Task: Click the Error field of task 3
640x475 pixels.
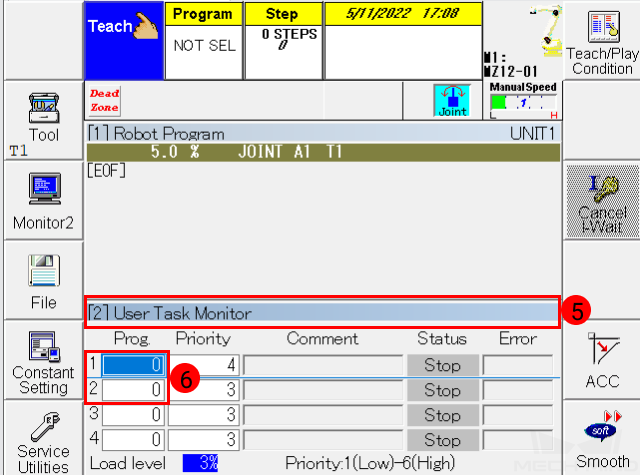Action: [x=518, y=415]
